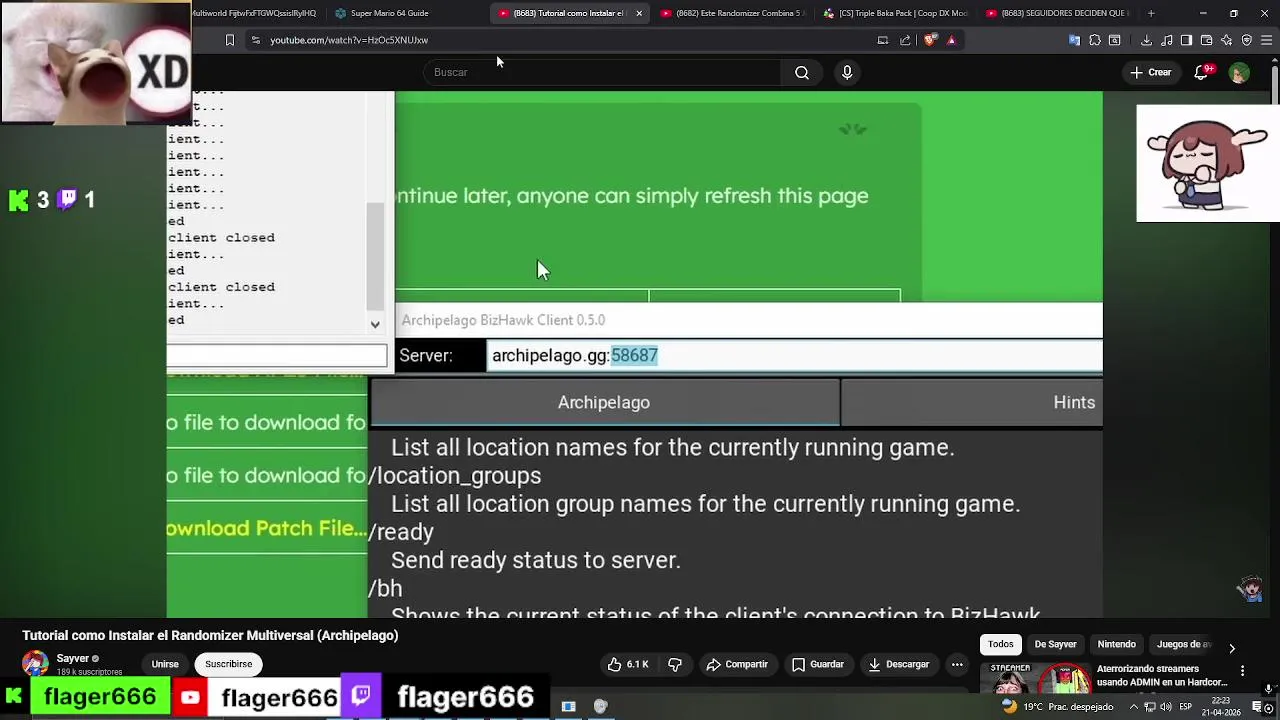Screen dimensions: 1280x720
Task: Open the more actions three-dot menu
Action: point(957,664)
